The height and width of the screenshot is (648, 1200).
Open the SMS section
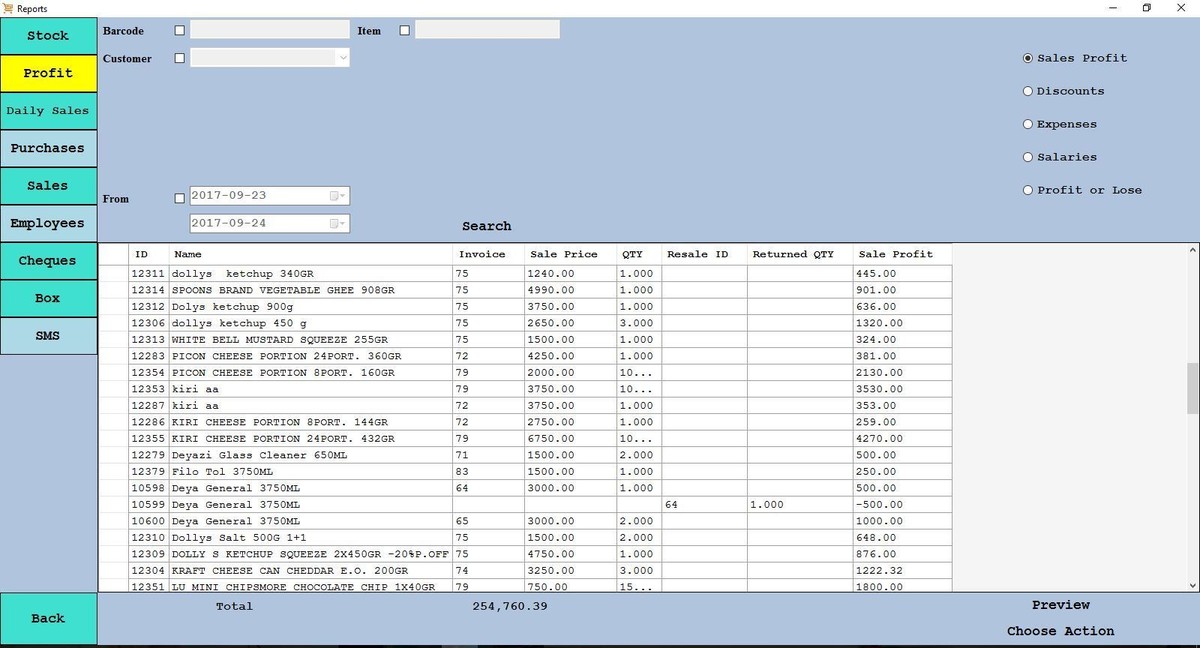coord(48,336)
